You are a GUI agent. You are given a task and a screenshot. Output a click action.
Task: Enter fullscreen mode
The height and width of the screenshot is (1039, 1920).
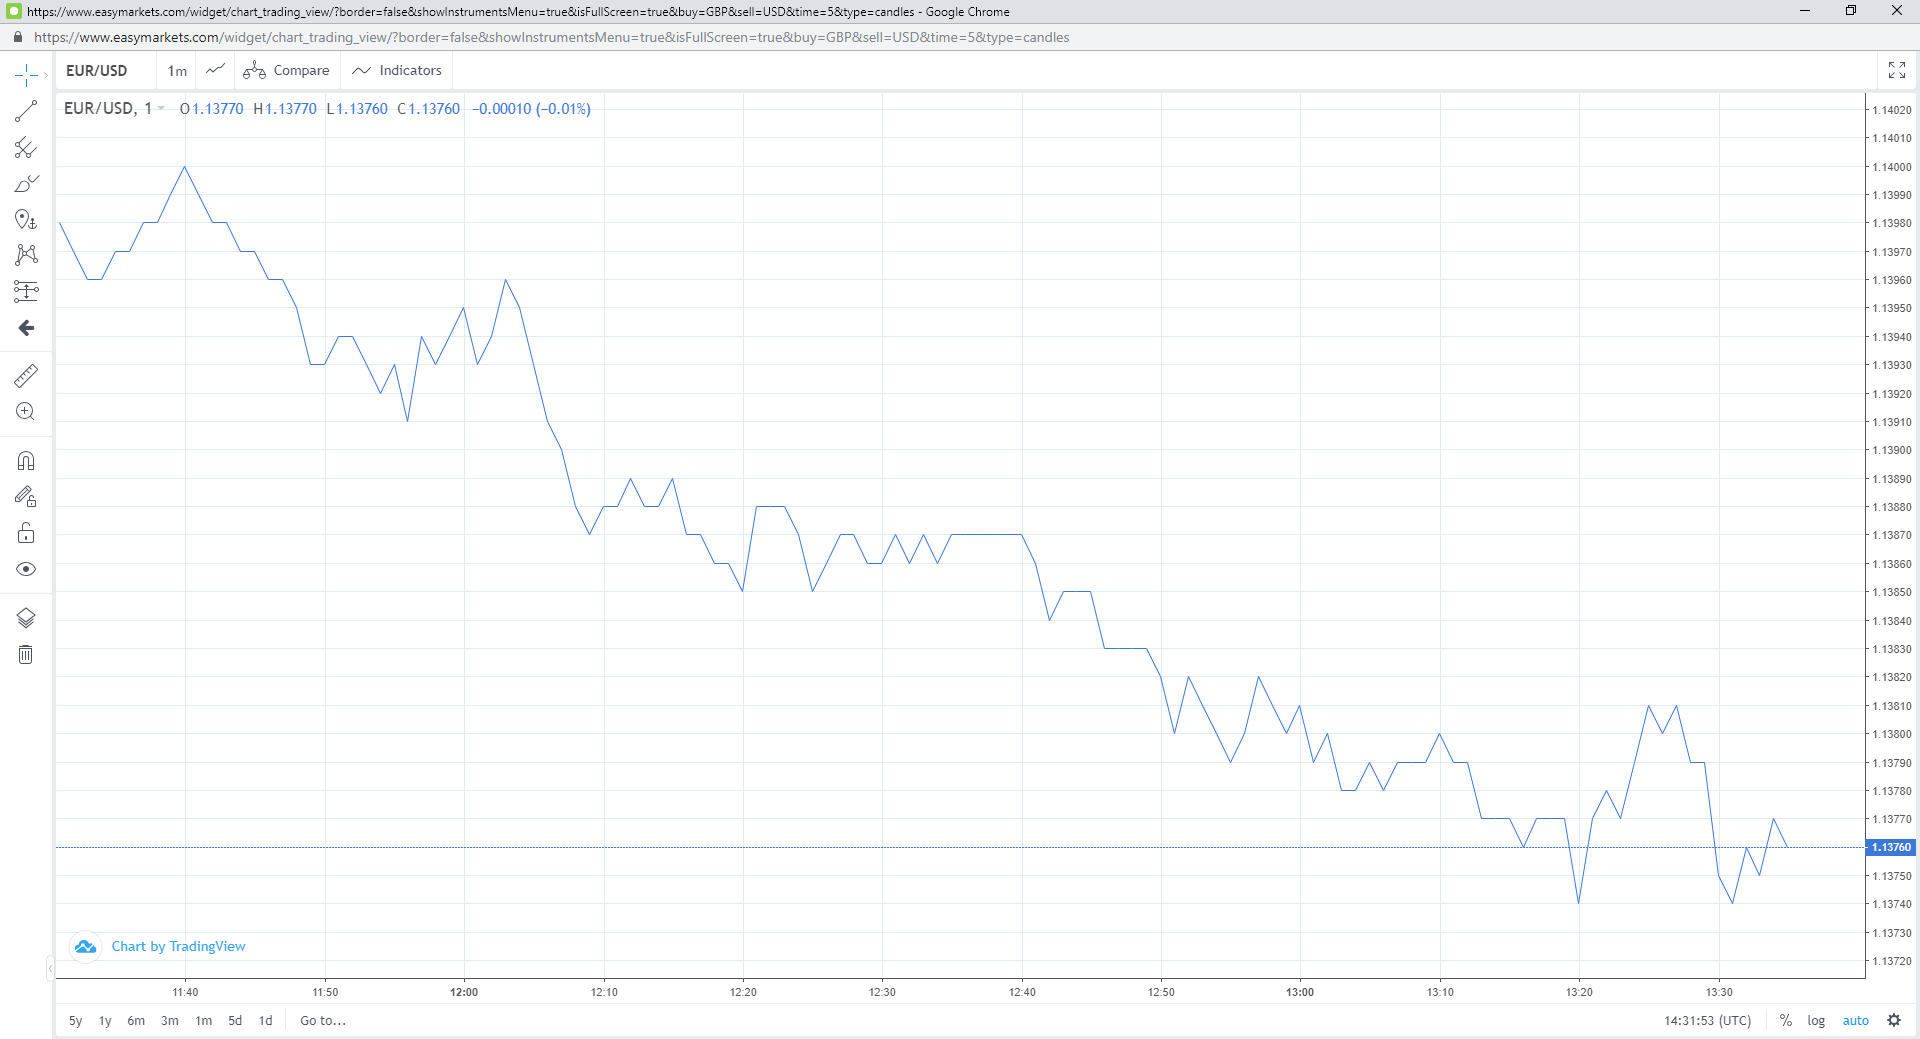coord(1897,70)
